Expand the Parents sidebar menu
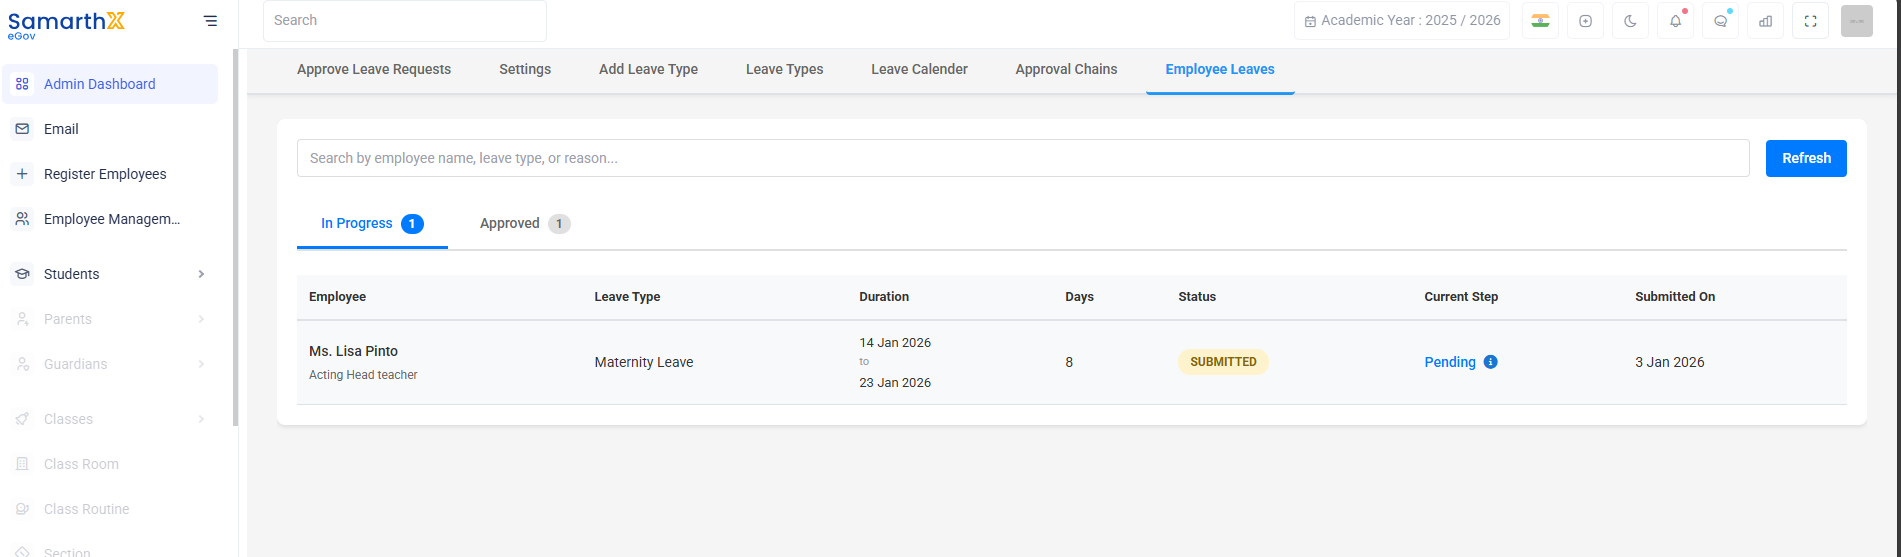Viewport: 1901px width, 557px height. coord(110,319)
